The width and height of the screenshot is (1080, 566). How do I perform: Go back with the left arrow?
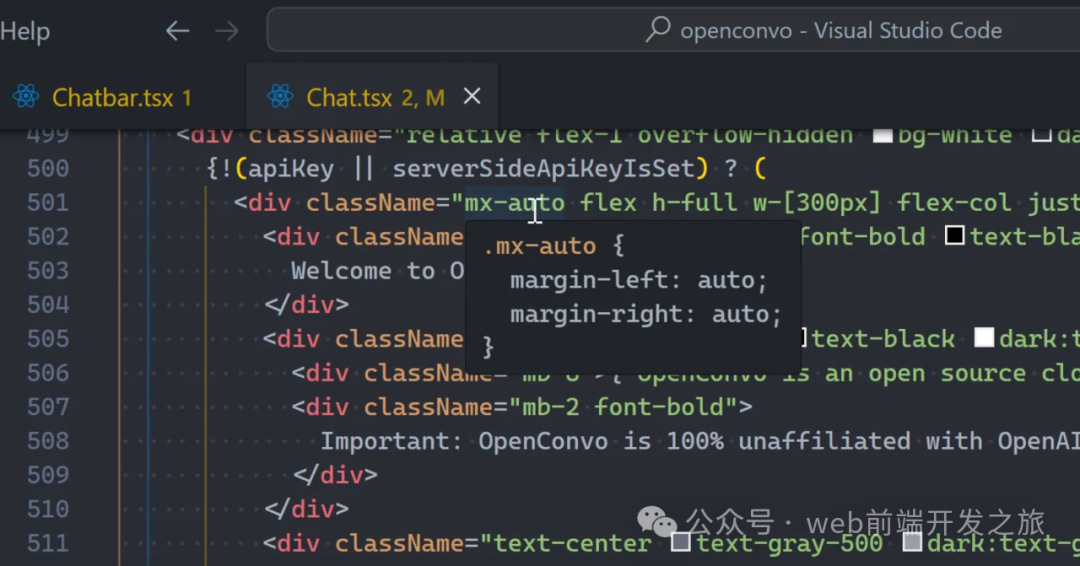[x=178, y=31]
